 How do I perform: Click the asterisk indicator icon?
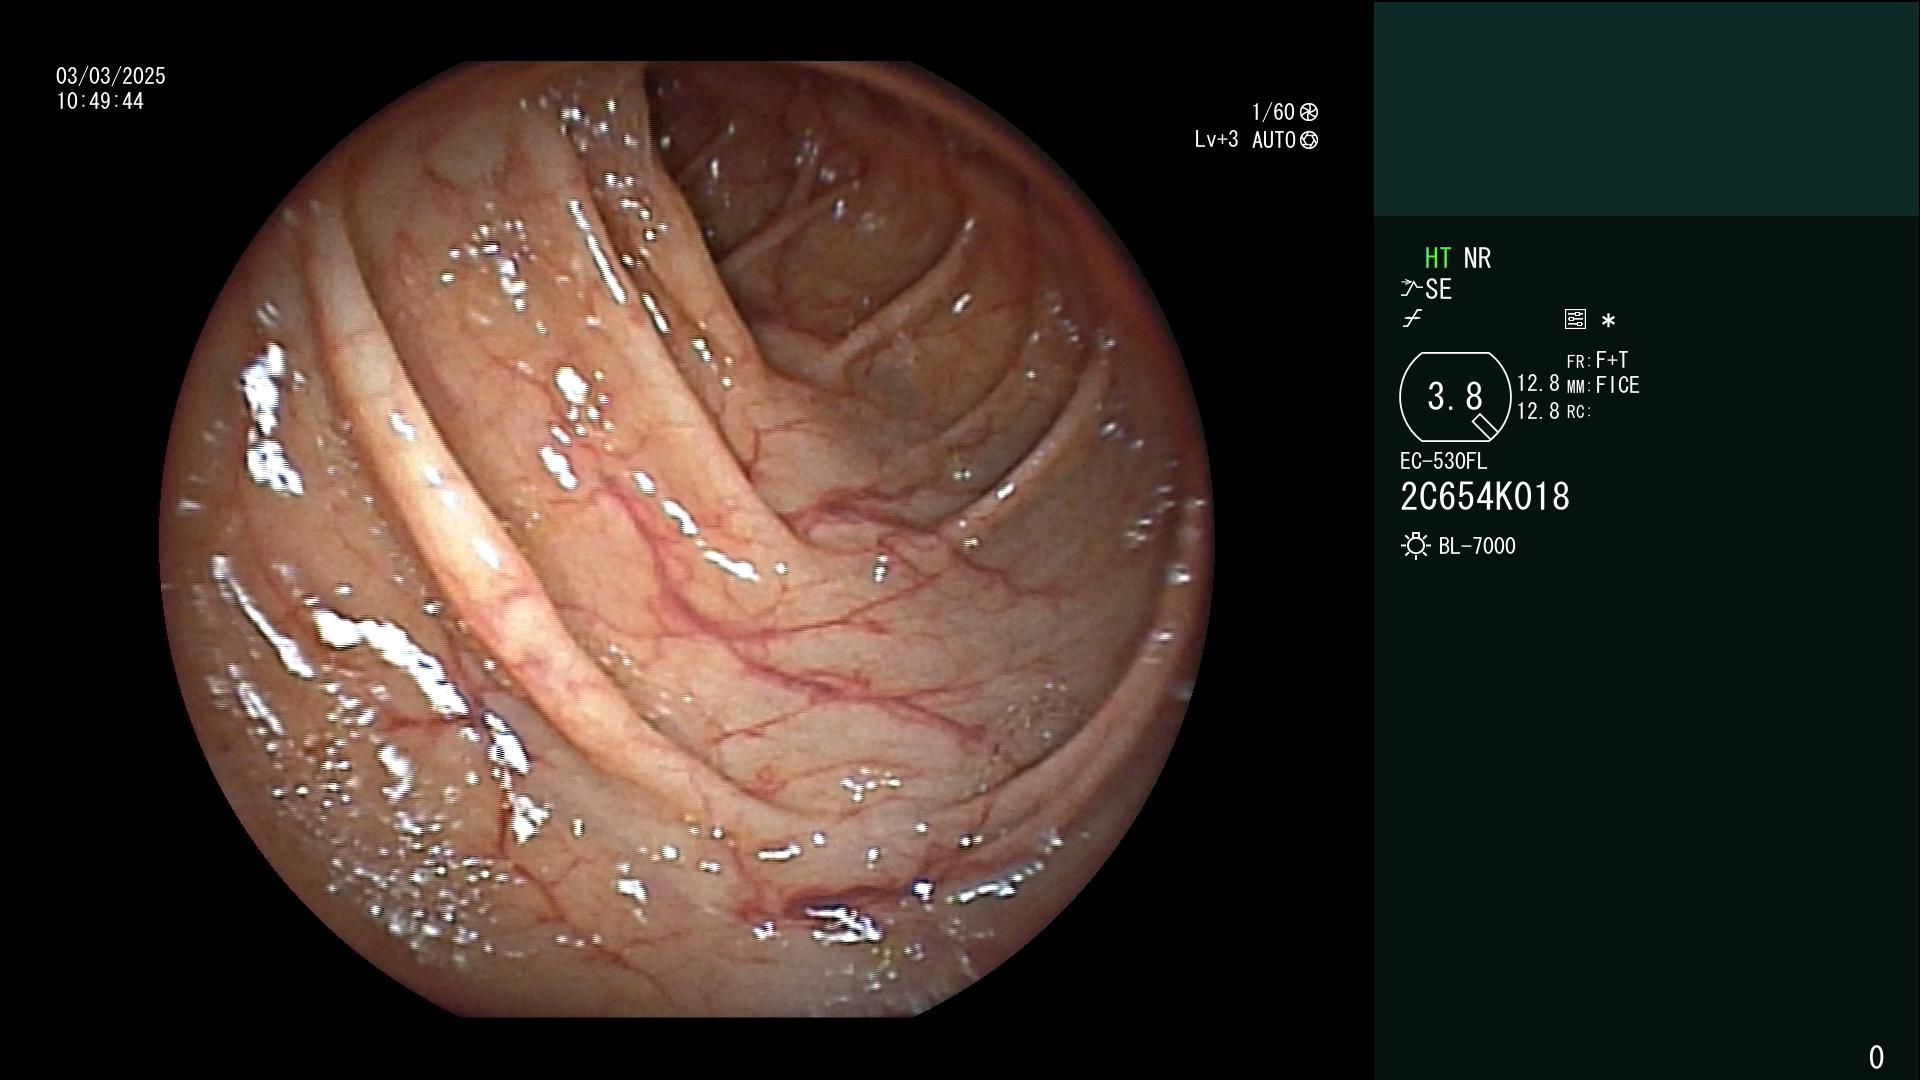[1608, 321]
